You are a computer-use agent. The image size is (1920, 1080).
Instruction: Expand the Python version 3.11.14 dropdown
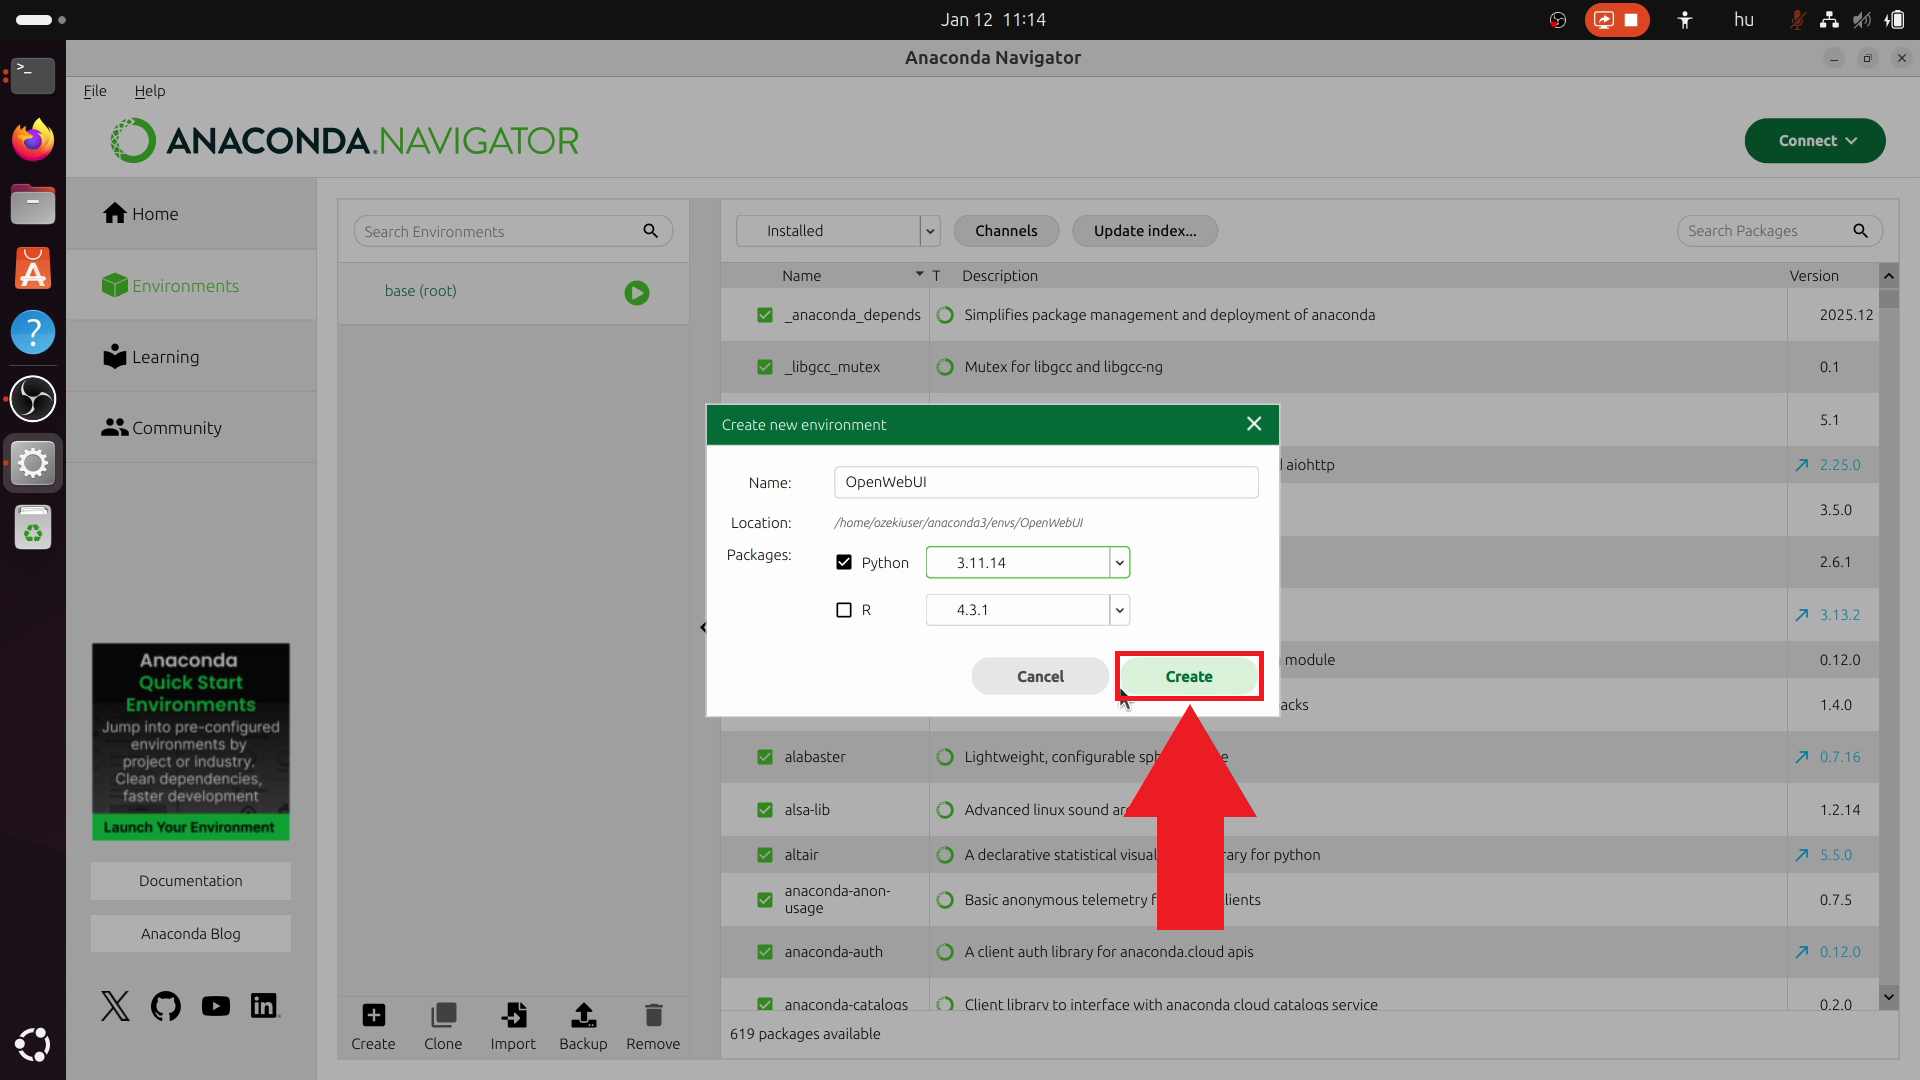point(1119,563)
